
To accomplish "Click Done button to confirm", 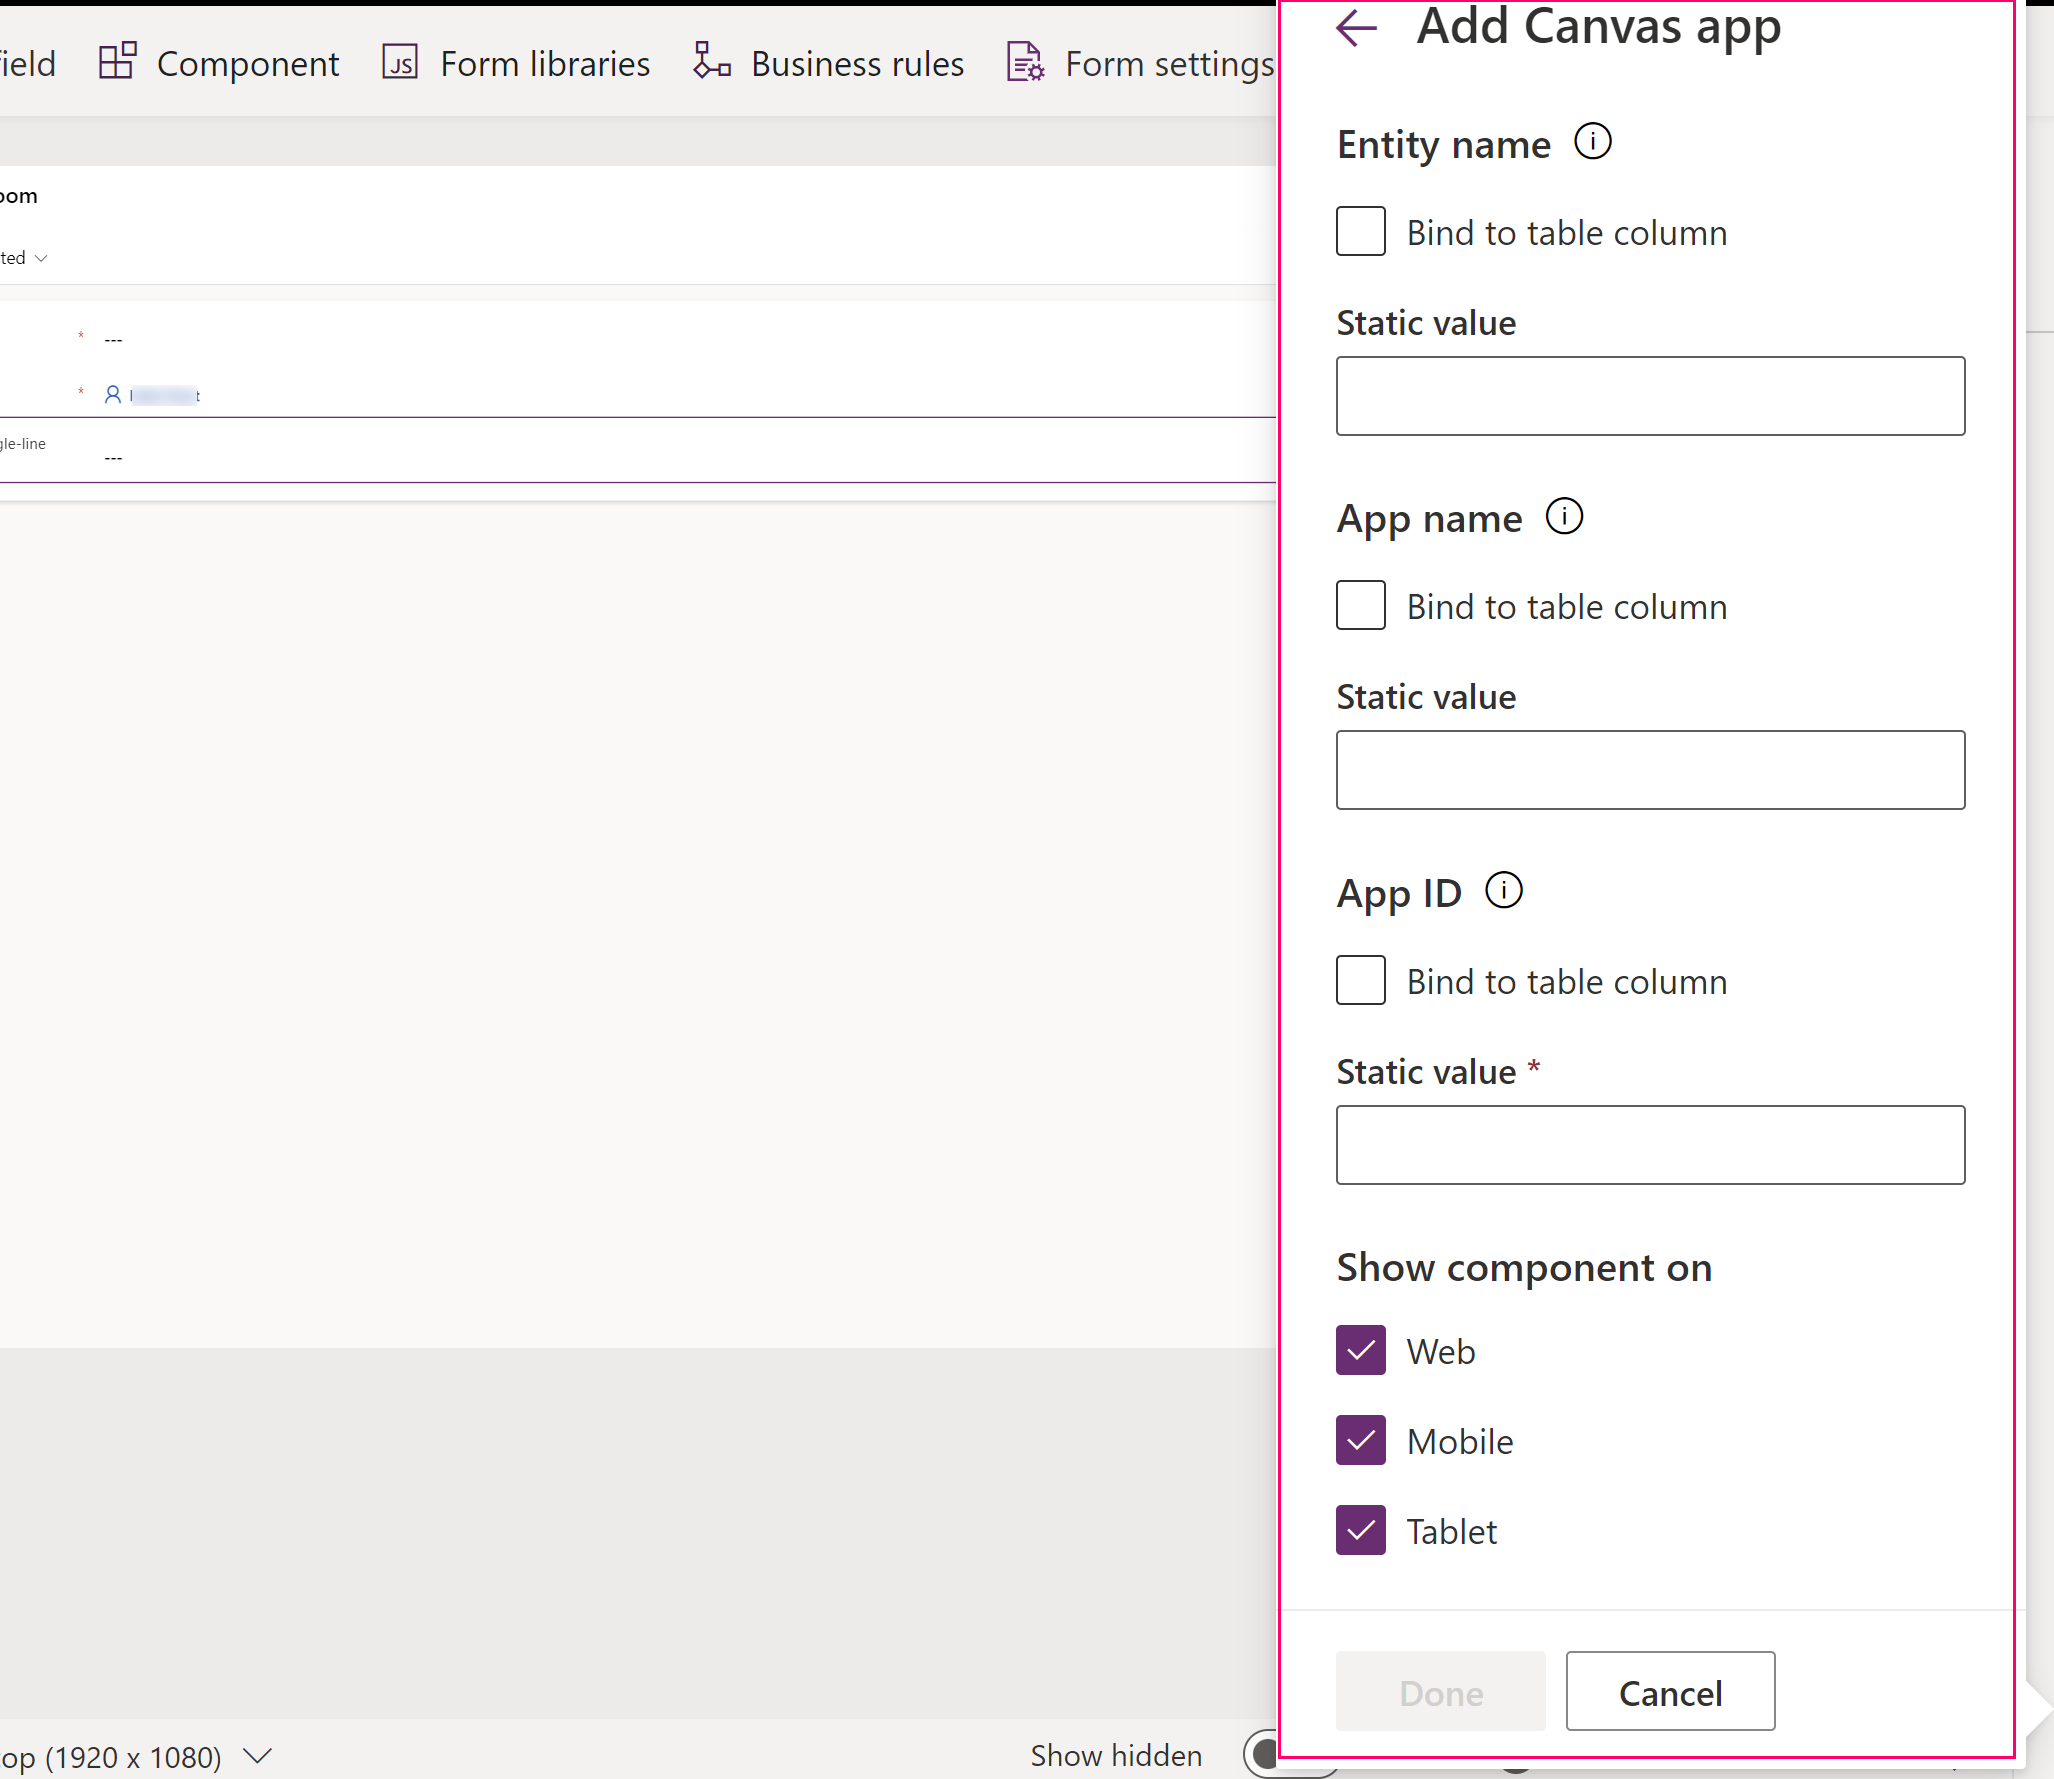I will coord(1441,1690).
